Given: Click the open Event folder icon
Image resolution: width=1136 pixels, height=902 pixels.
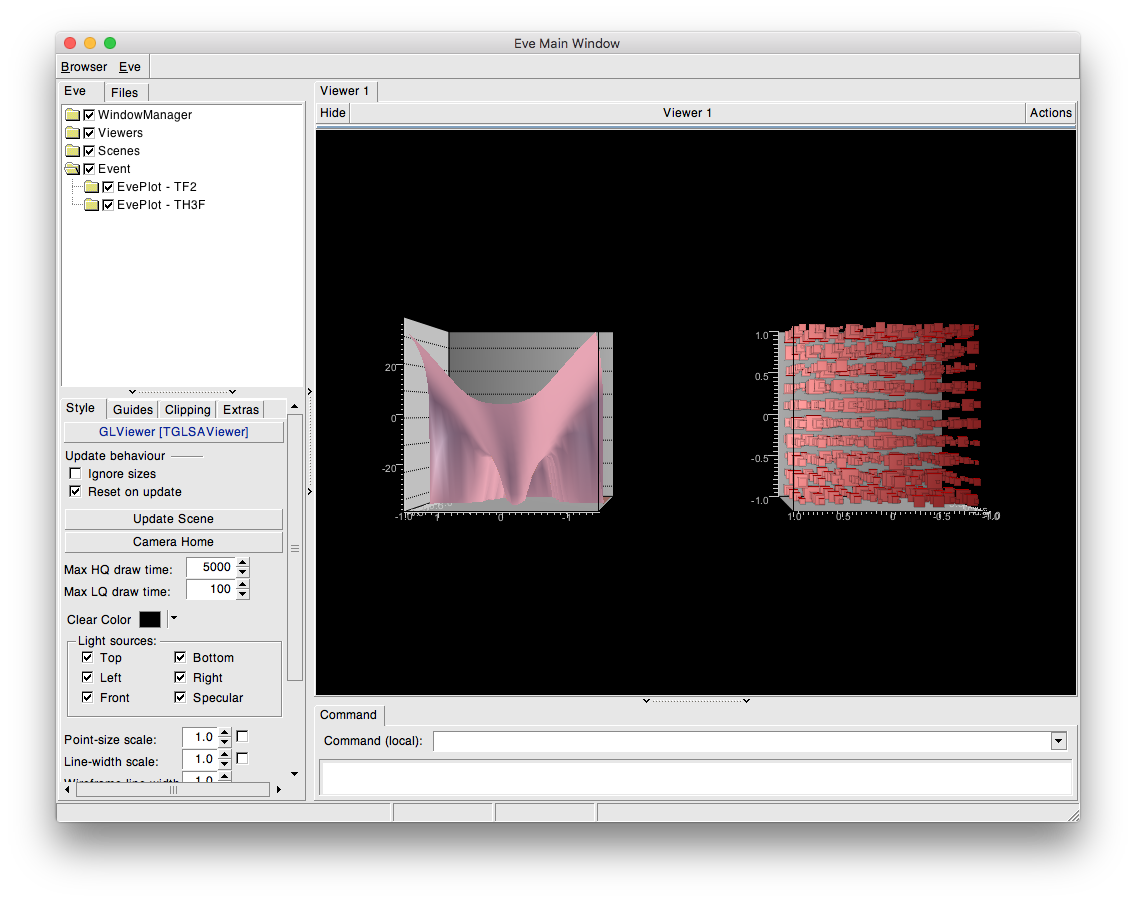Looking at the screenshot, I should click(72, 169).
